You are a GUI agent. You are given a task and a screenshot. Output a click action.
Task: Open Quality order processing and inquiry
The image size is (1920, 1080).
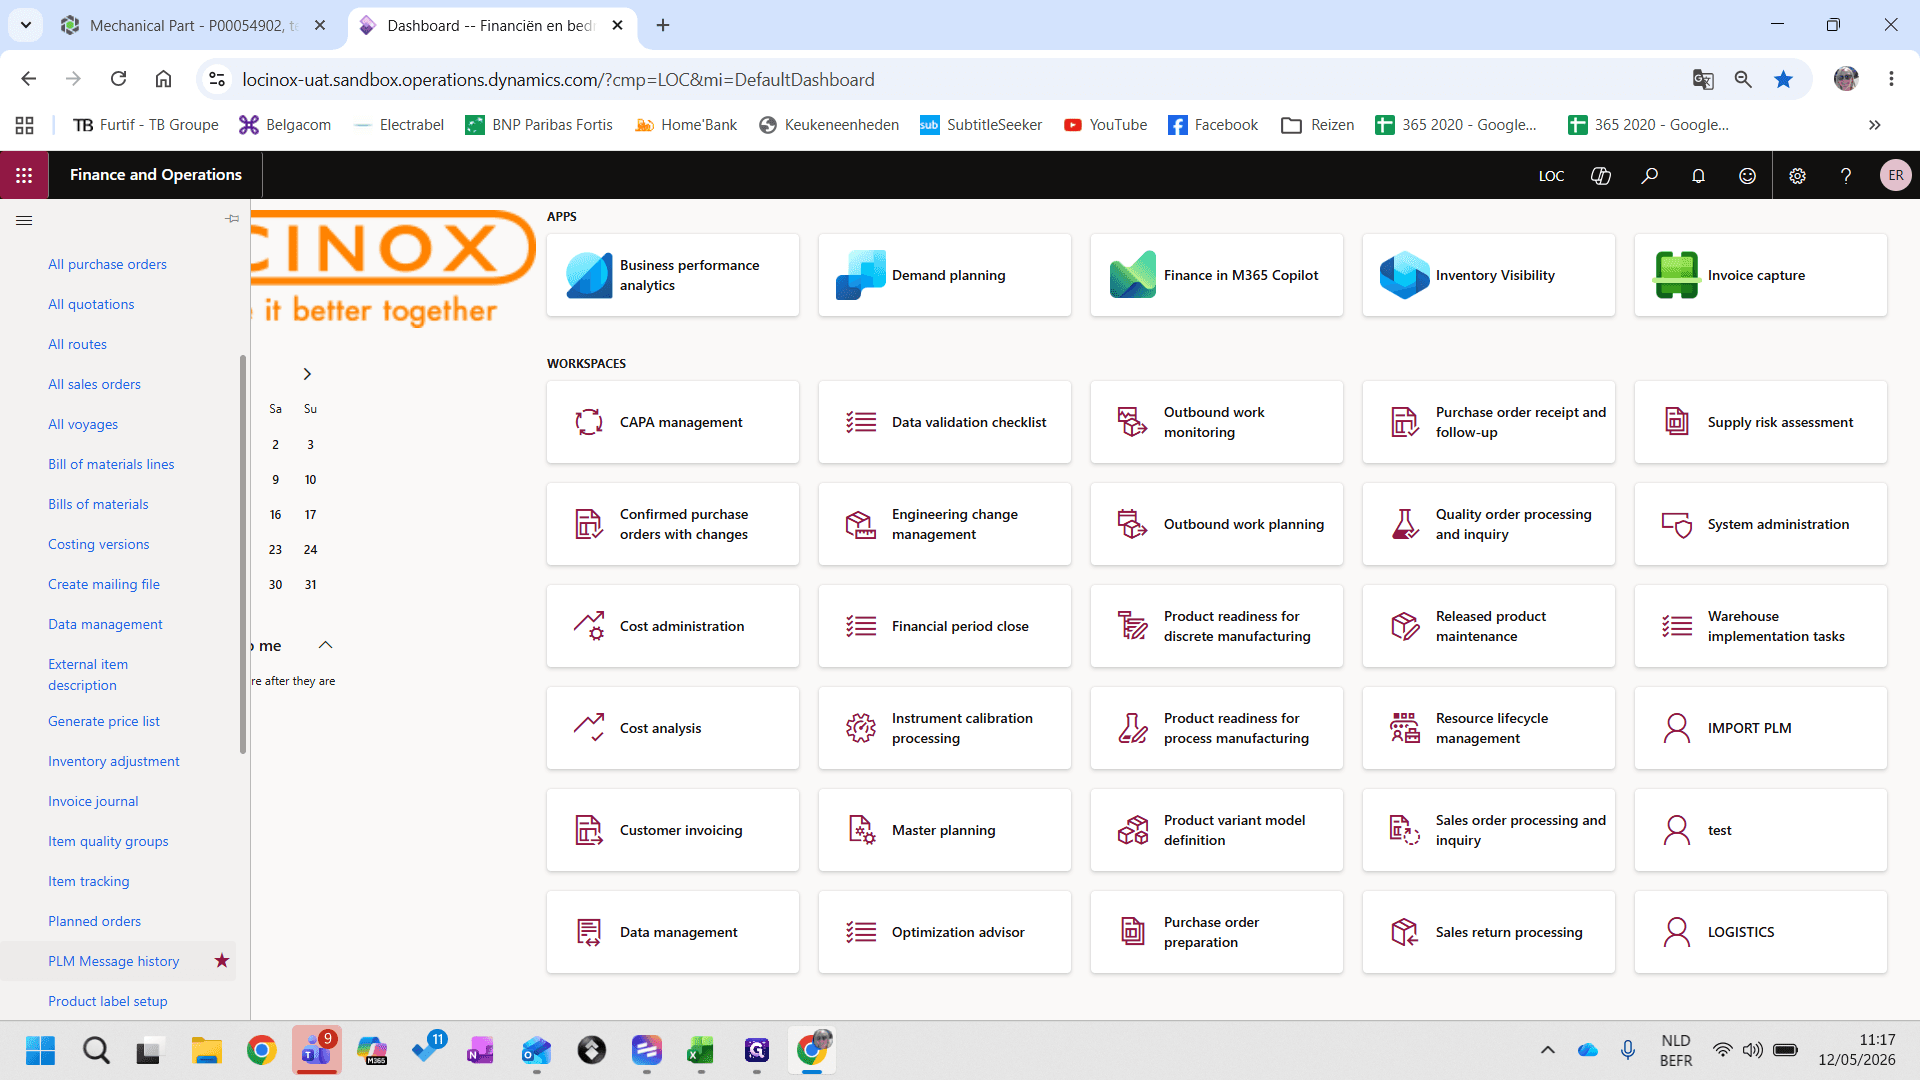coord(1489,524)
